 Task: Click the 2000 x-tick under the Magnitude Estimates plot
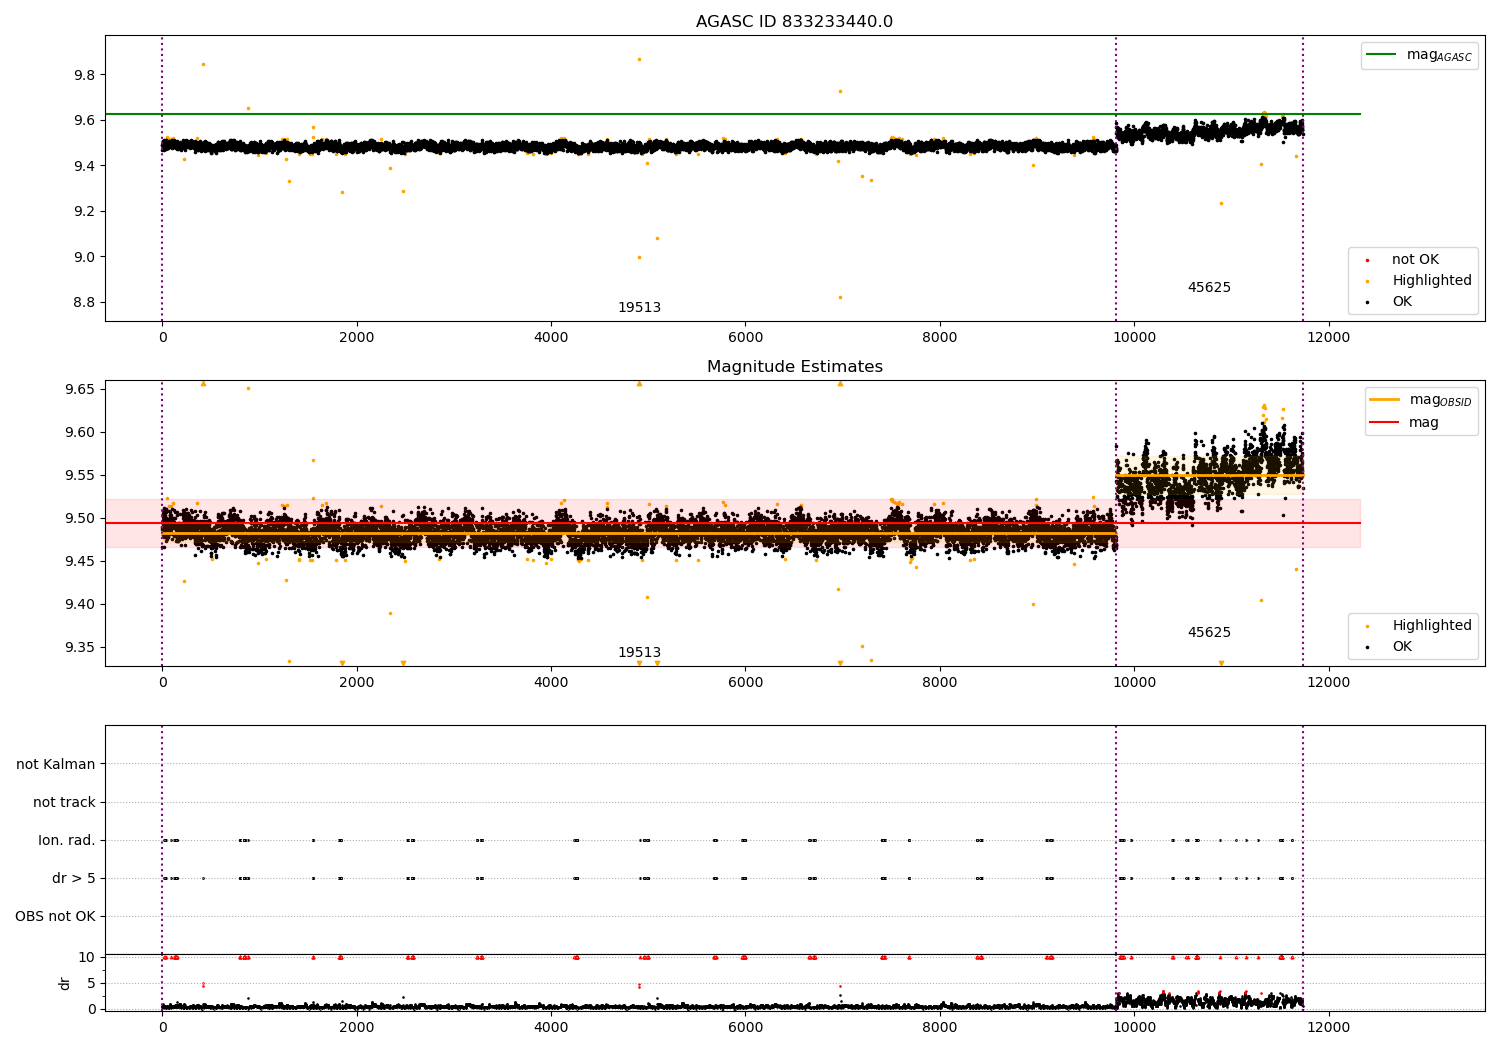tap(357, 683)
